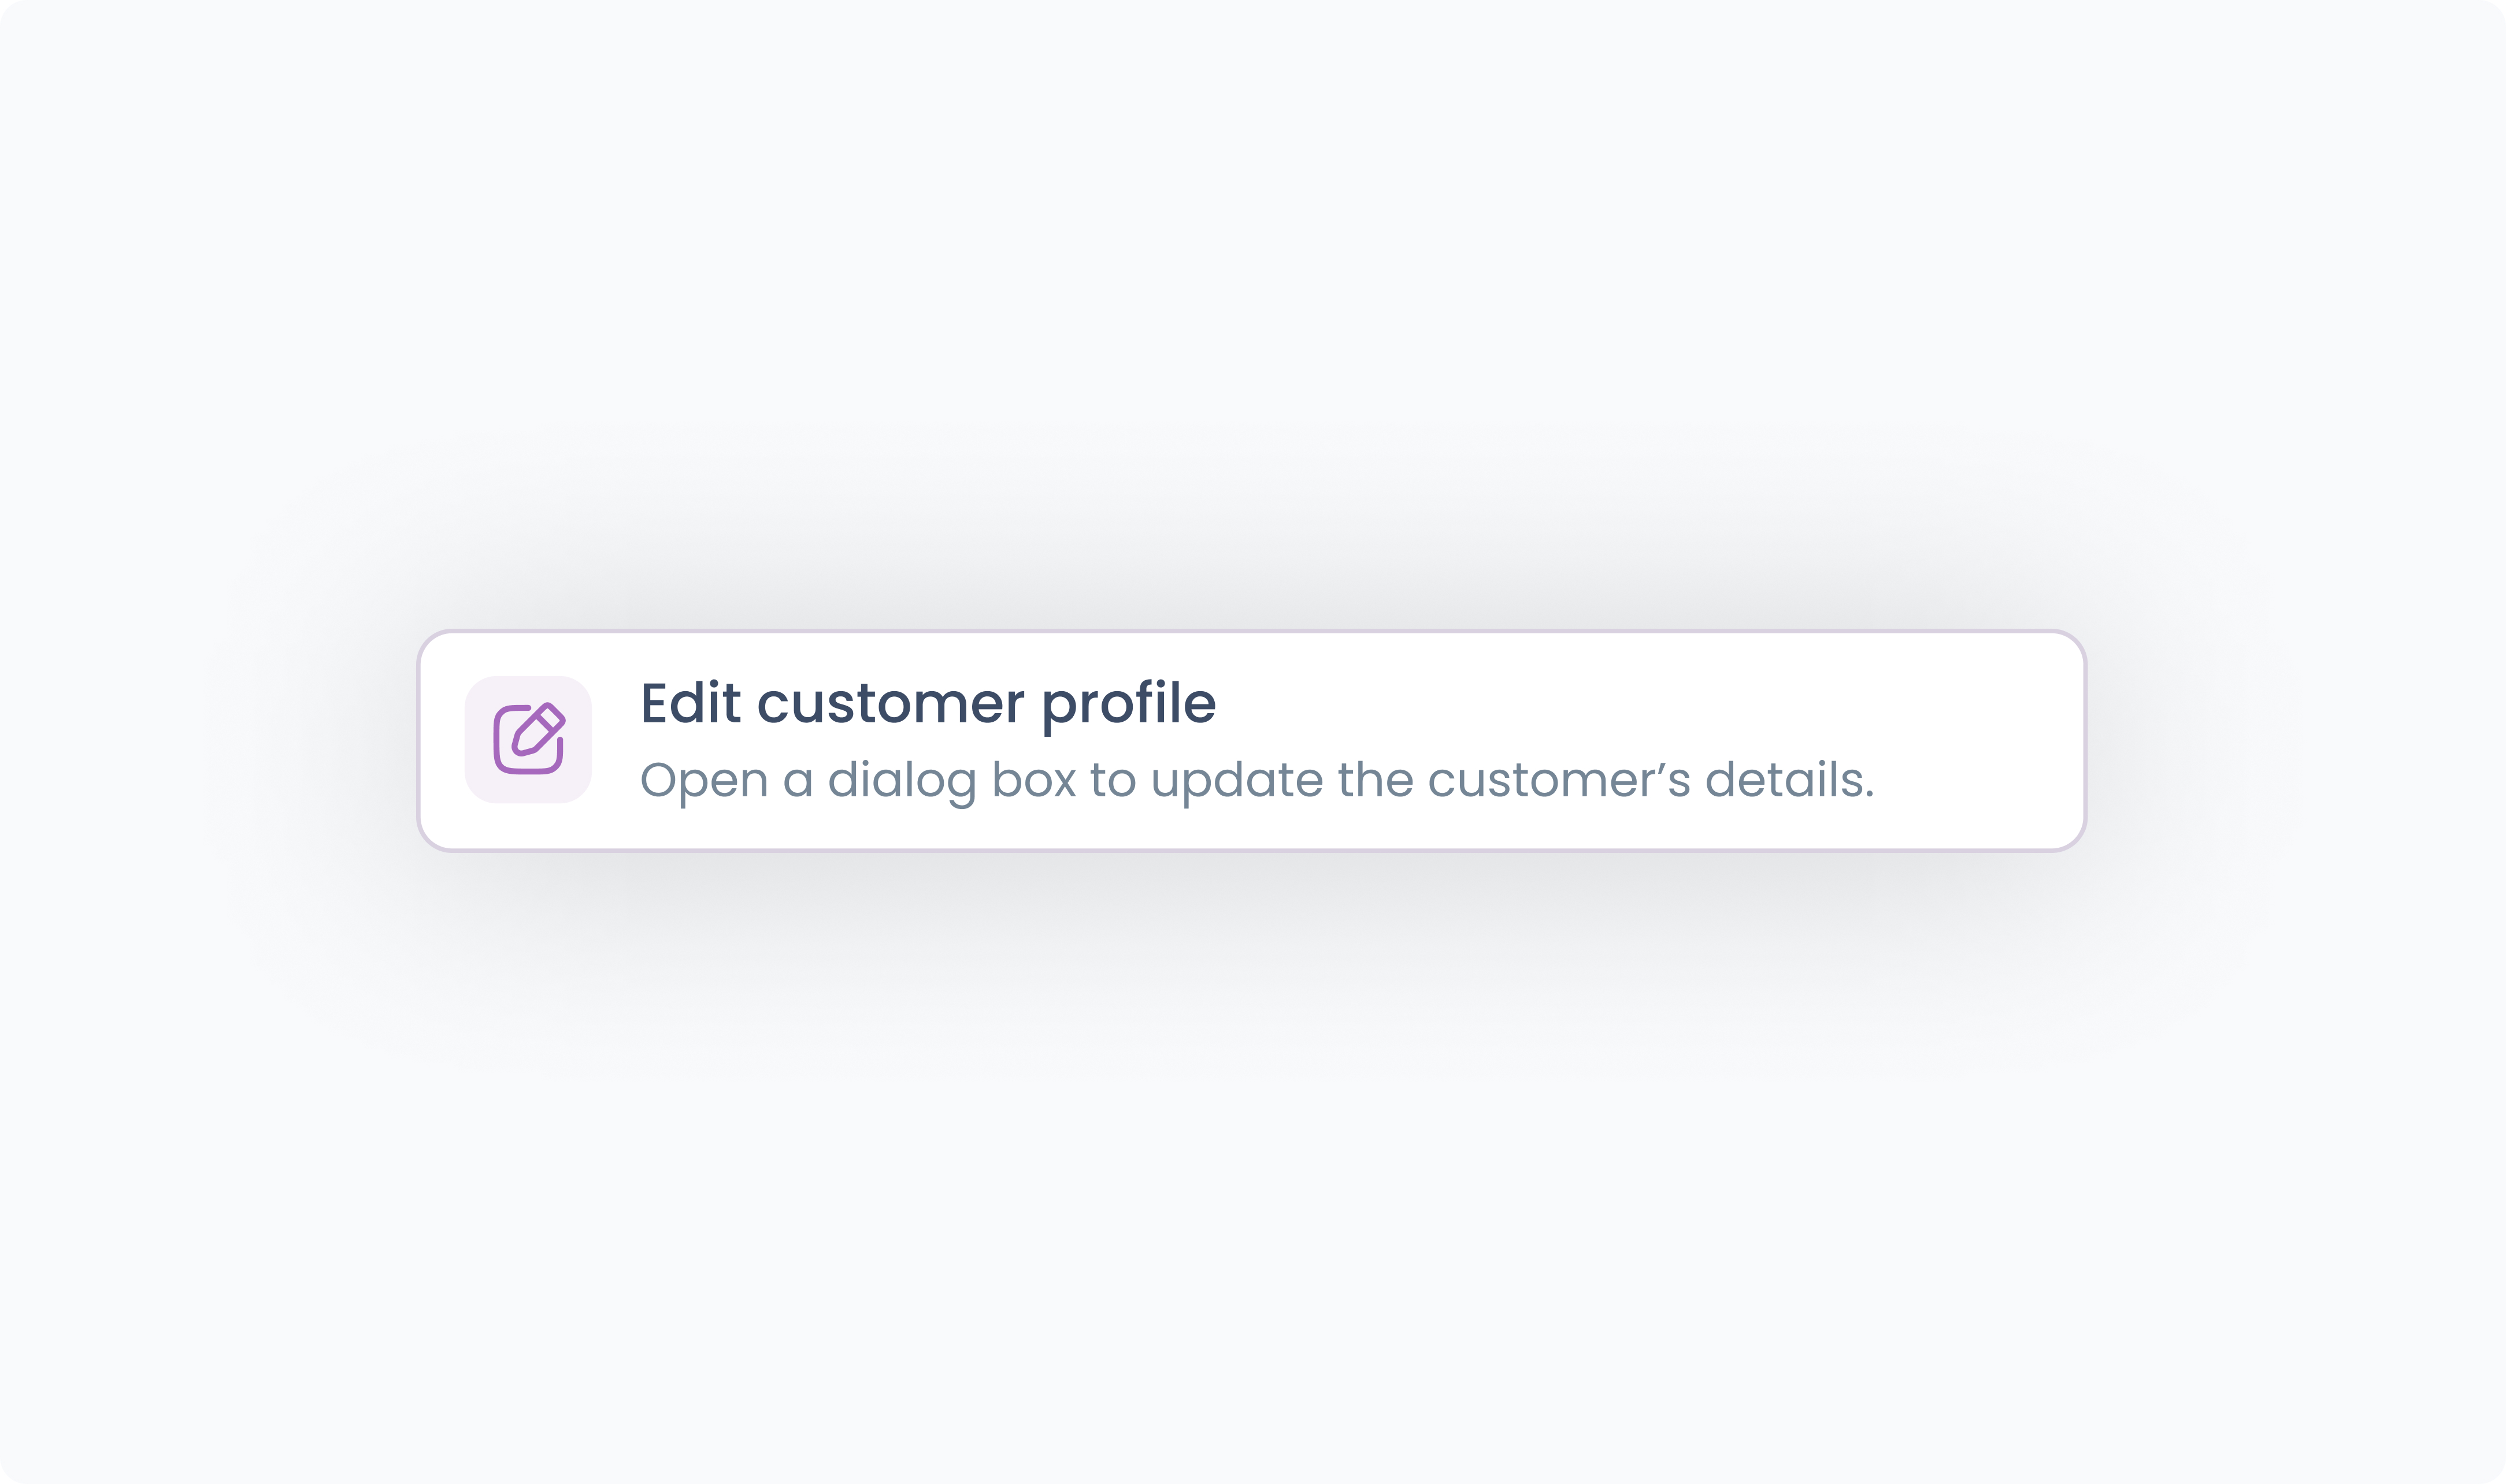Click the word "customer" in the heading
The image size is (2506, 1484).
(x=891, y=703)
